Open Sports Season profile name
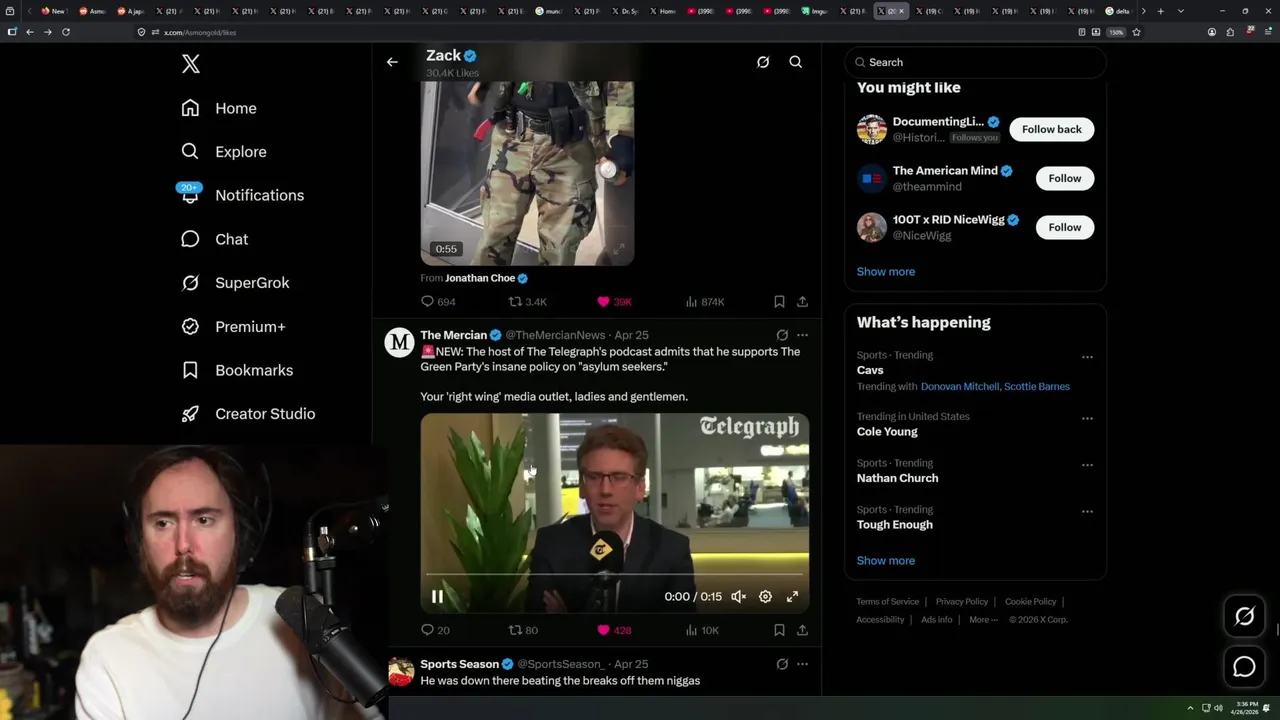This screenshot has width=1280, height=720. click(459, 664)
